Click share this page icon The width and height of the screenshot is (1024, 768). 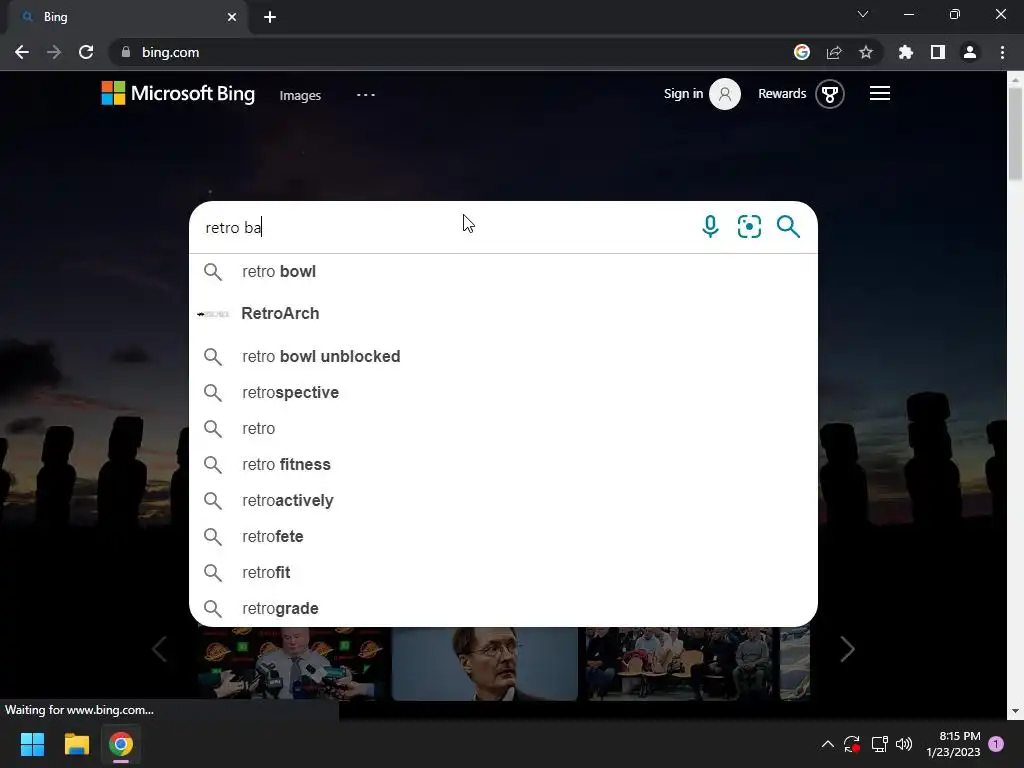pos(834,52)
